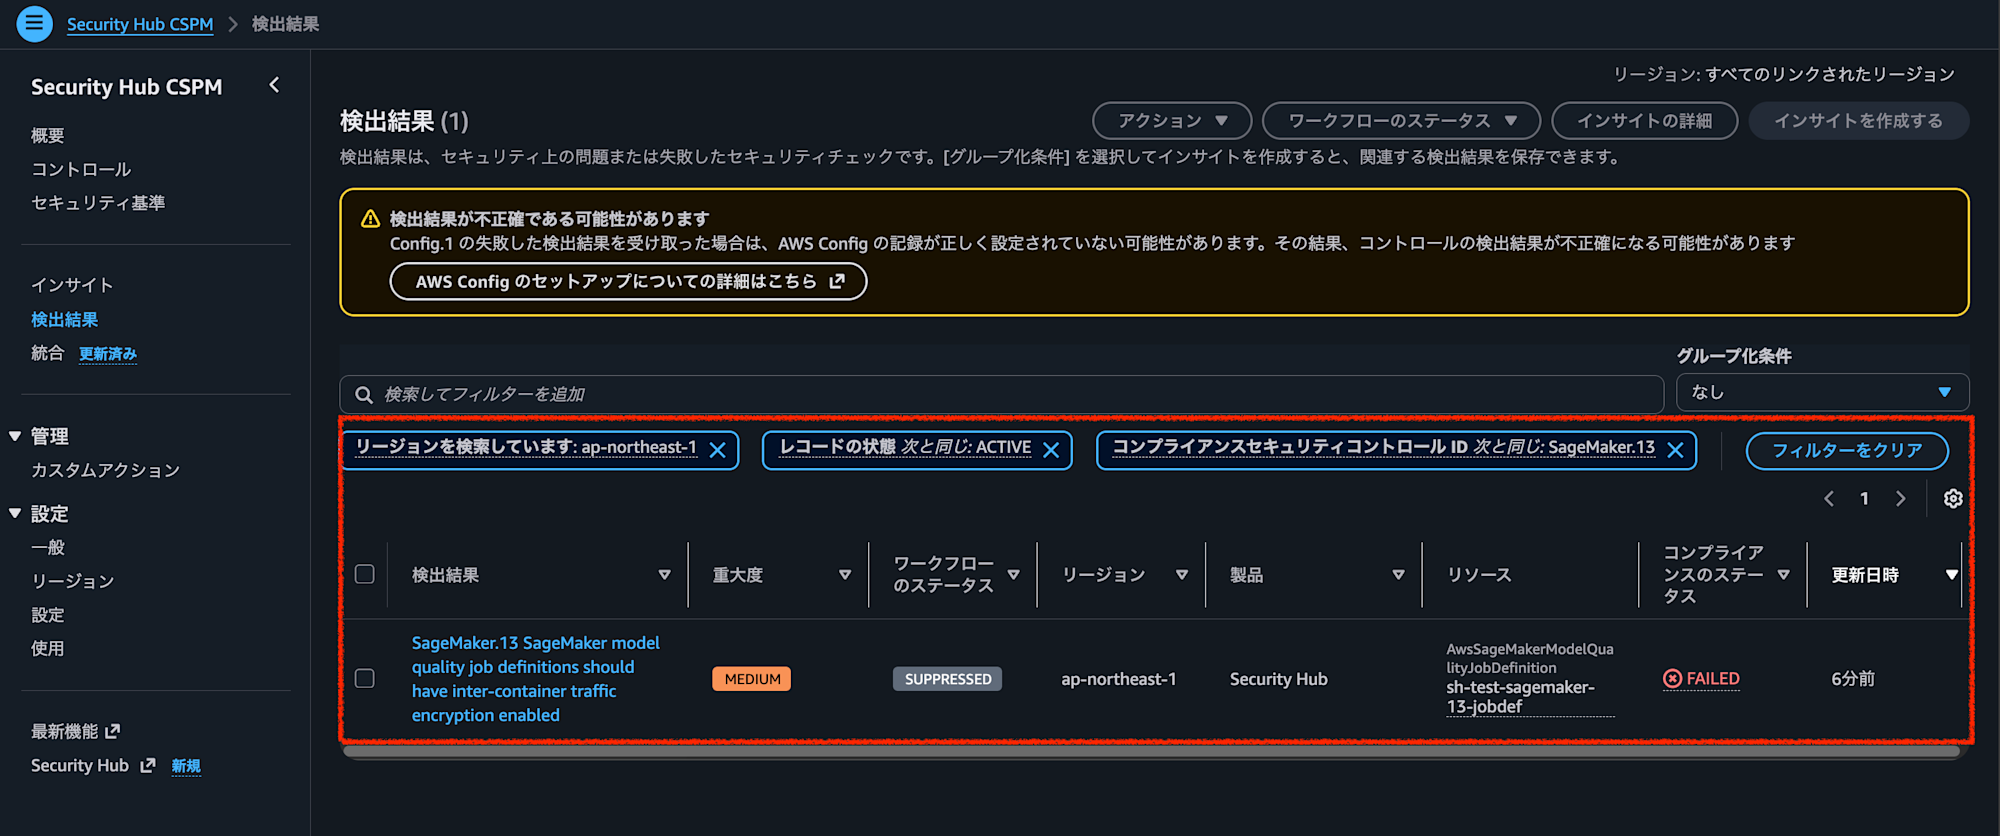This screenshot has width=2000, height=836.
Task: Open コントロール in the sidebar
Action: click(81, 169)
